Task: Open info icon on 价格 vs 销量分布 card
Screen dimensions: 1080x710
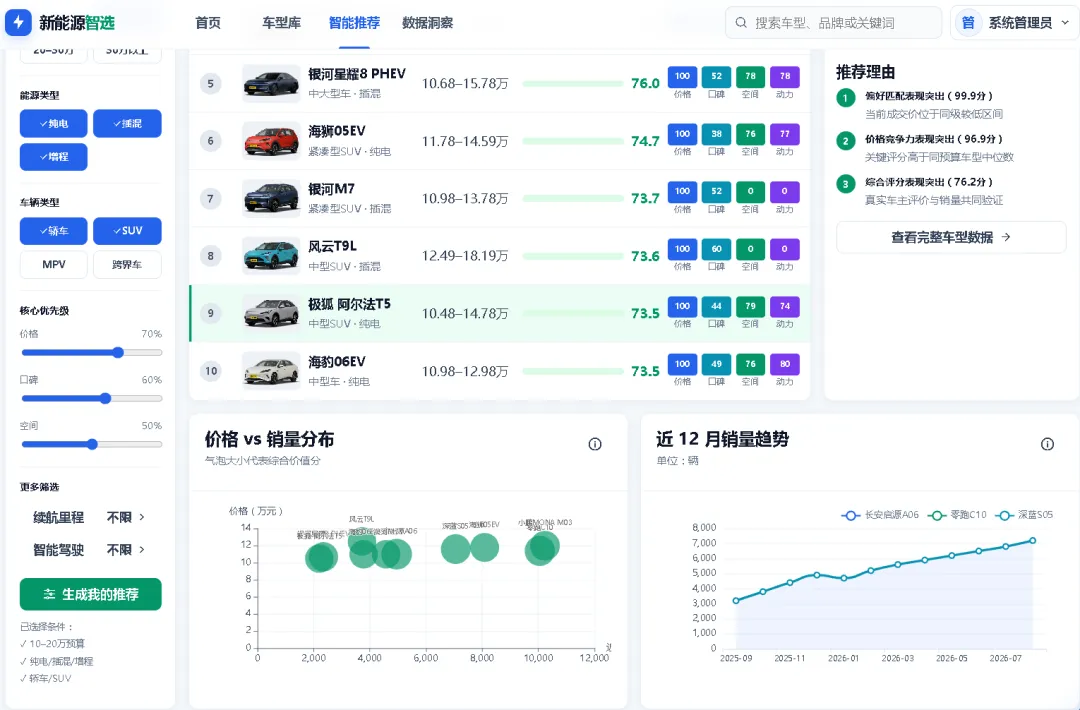Action: [x=595, y=444]
